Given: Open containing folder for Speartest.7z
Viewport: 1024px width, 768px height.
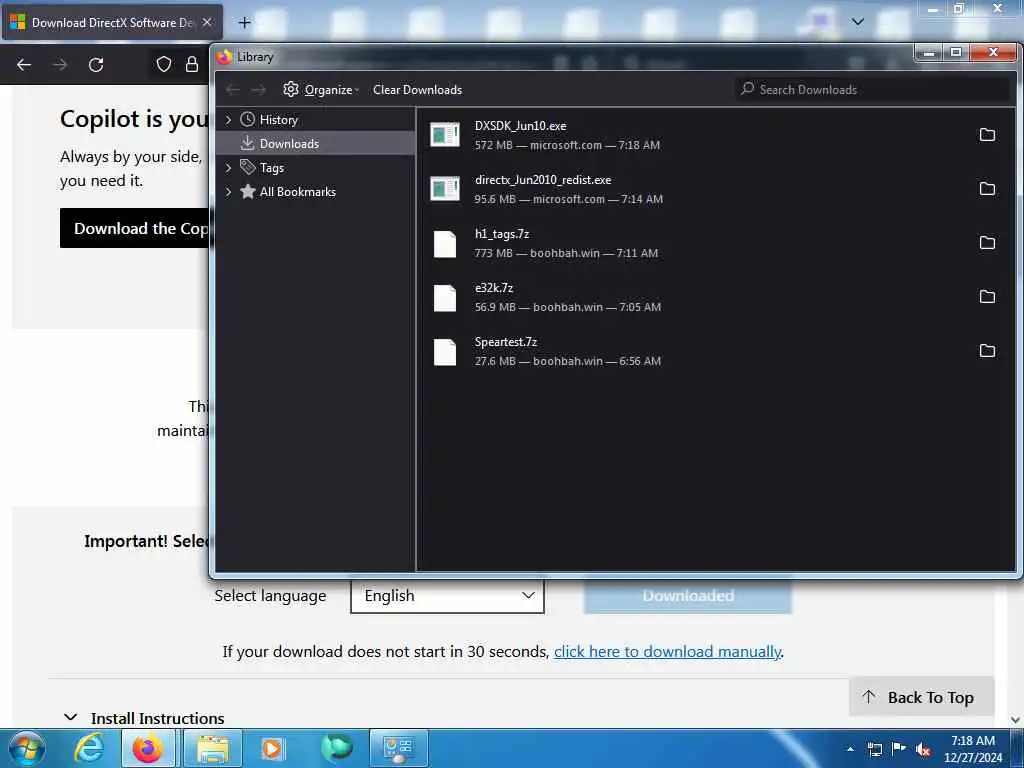Looking at the screenshot, I should pos(987,351).
